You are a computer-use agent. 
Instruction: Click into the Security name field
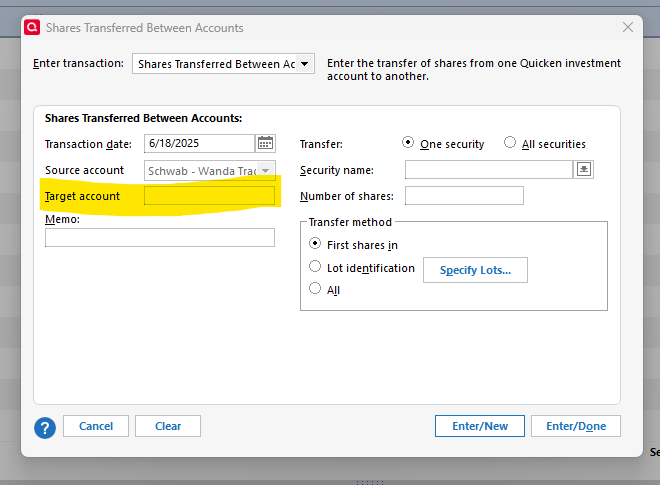click(489, 170)
